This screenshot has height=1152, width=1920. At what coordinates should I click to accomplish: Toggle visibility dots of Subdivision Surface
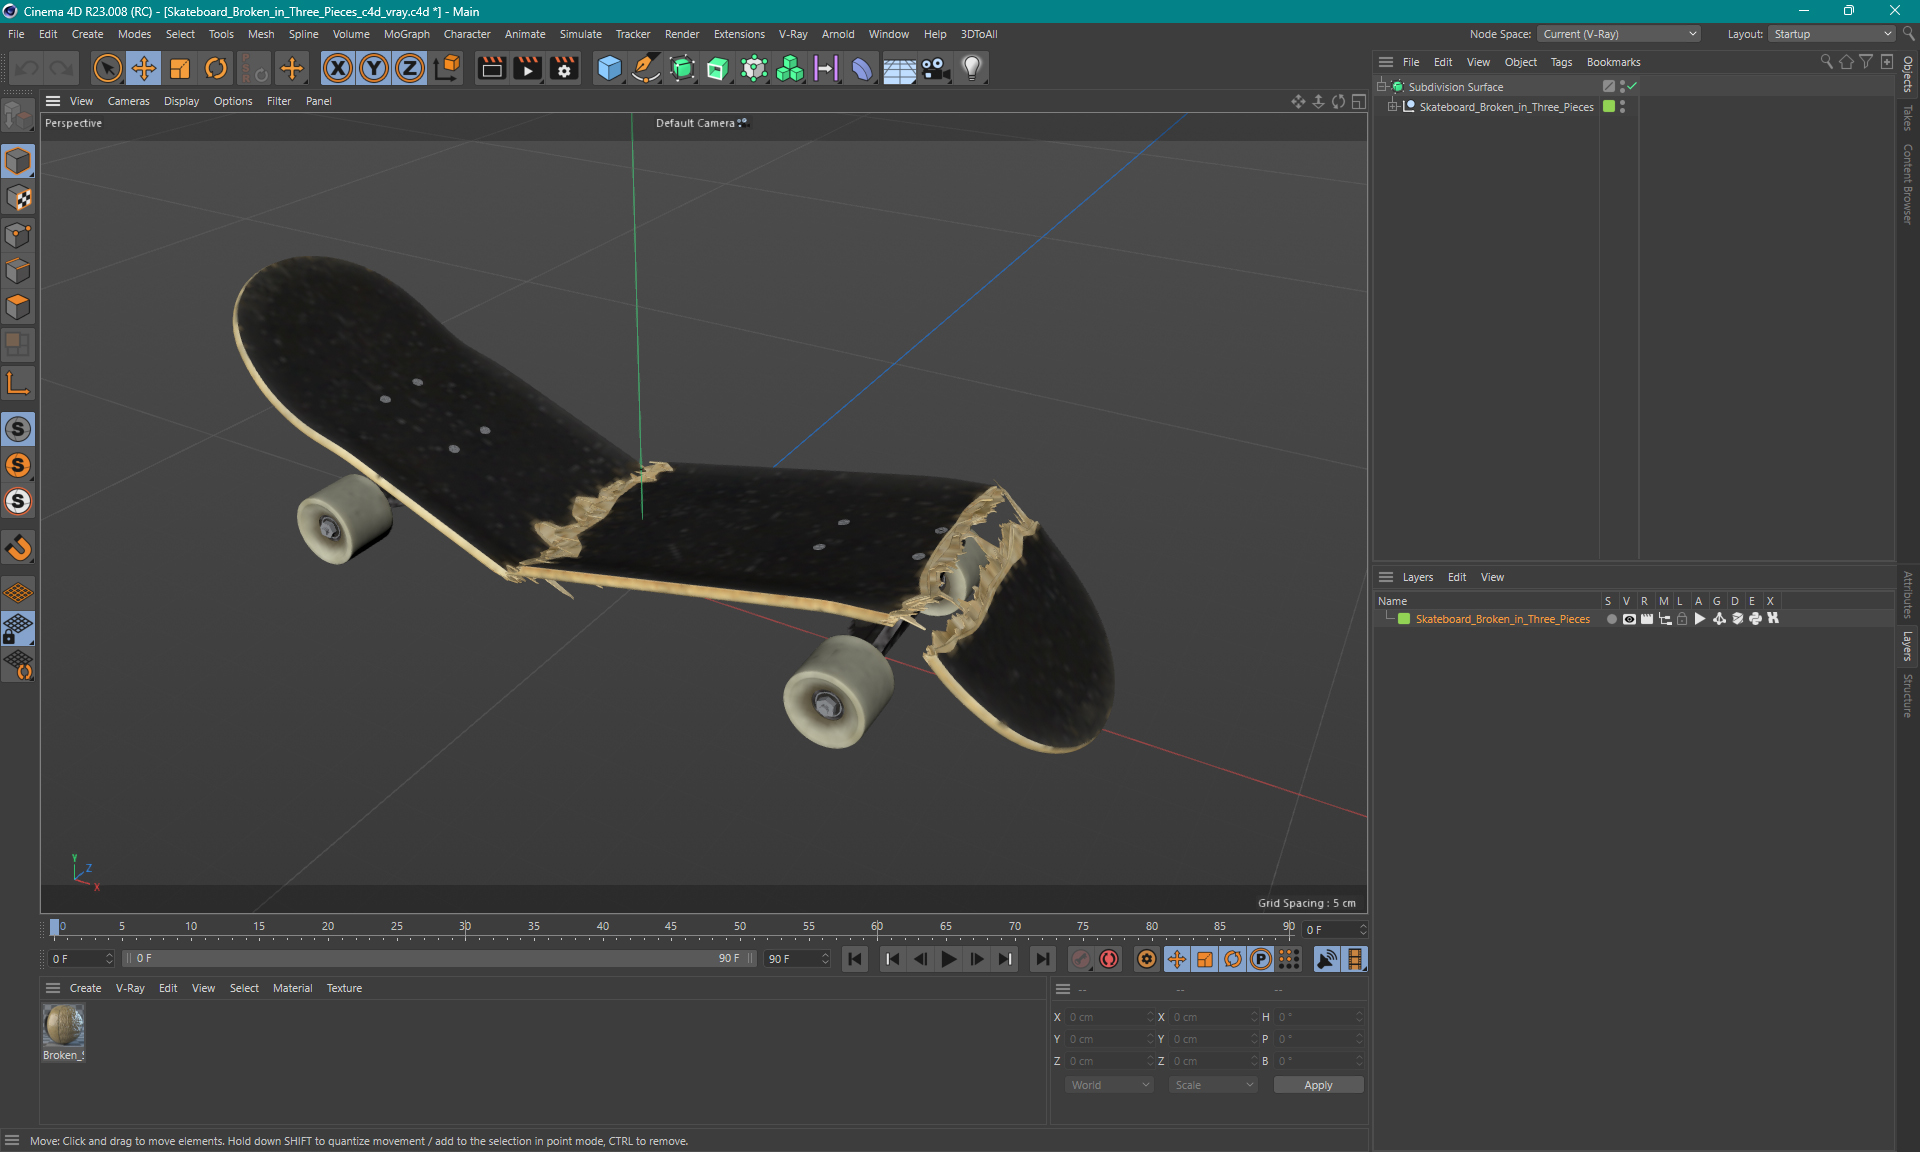[x=1622, y=87]
